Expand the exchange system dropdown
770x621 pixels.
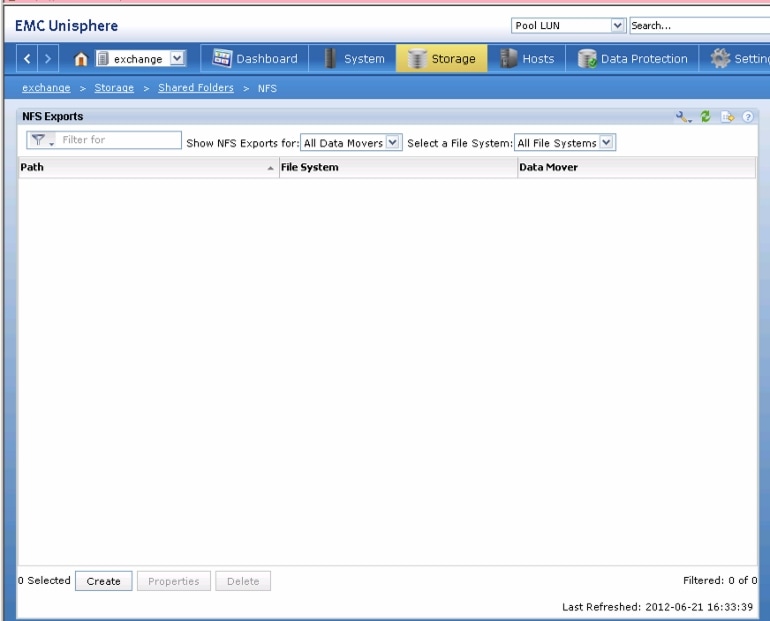click(177, 58)
